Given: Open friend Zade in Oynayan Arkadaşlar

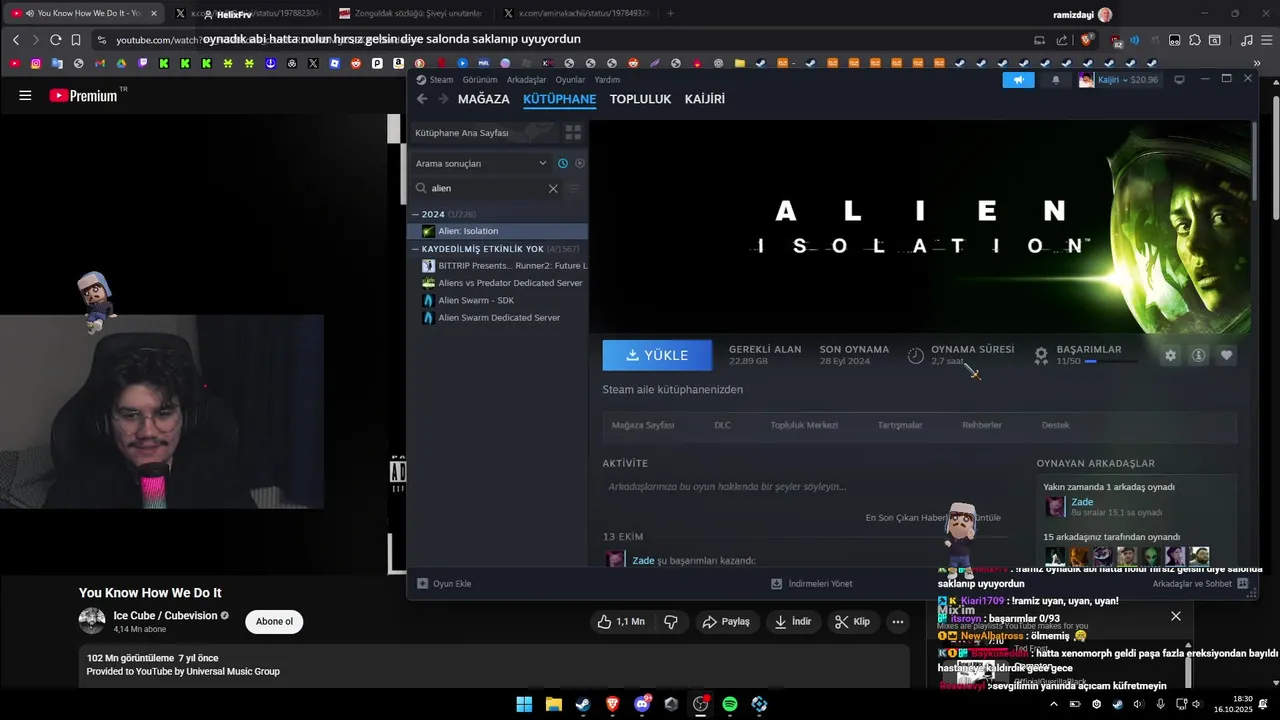Looking at the screenshot, I should [x=1082, y=502].
